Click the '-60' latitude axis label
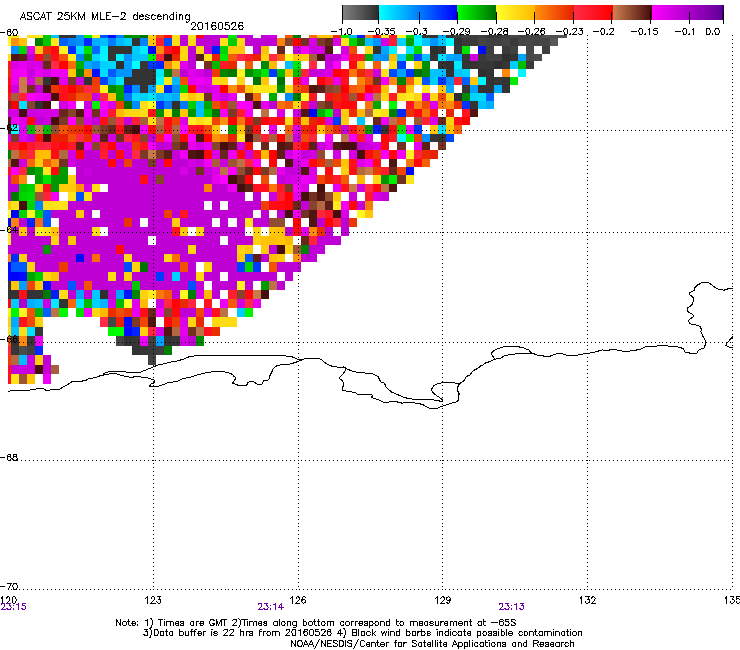The width and height of the screenshot is (740, 650). (x=9, y=33)
